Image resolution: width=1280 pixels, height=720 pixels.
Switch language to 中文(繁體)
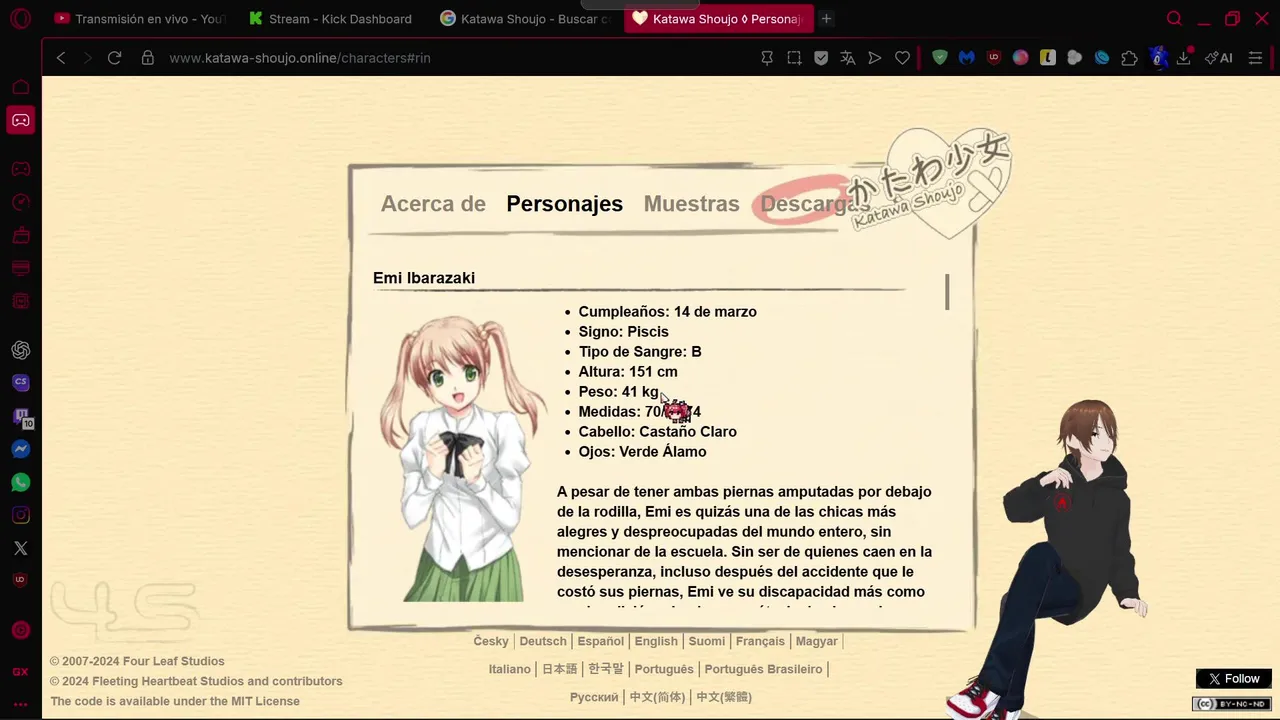724,697
